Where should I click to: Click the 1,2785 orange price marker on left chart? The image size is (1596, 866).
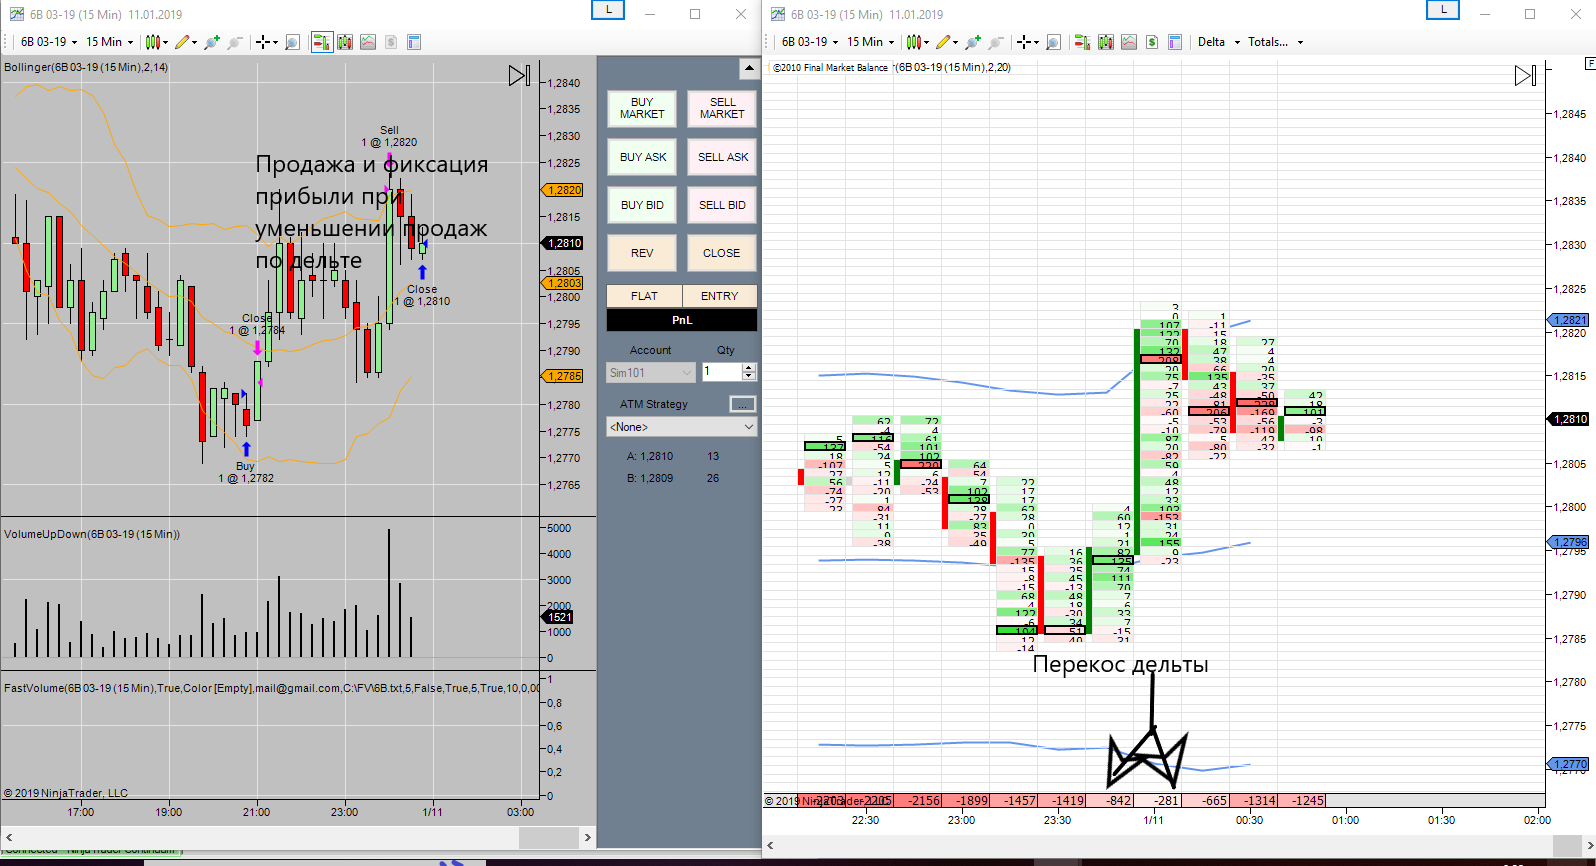[x=563, y=376]
